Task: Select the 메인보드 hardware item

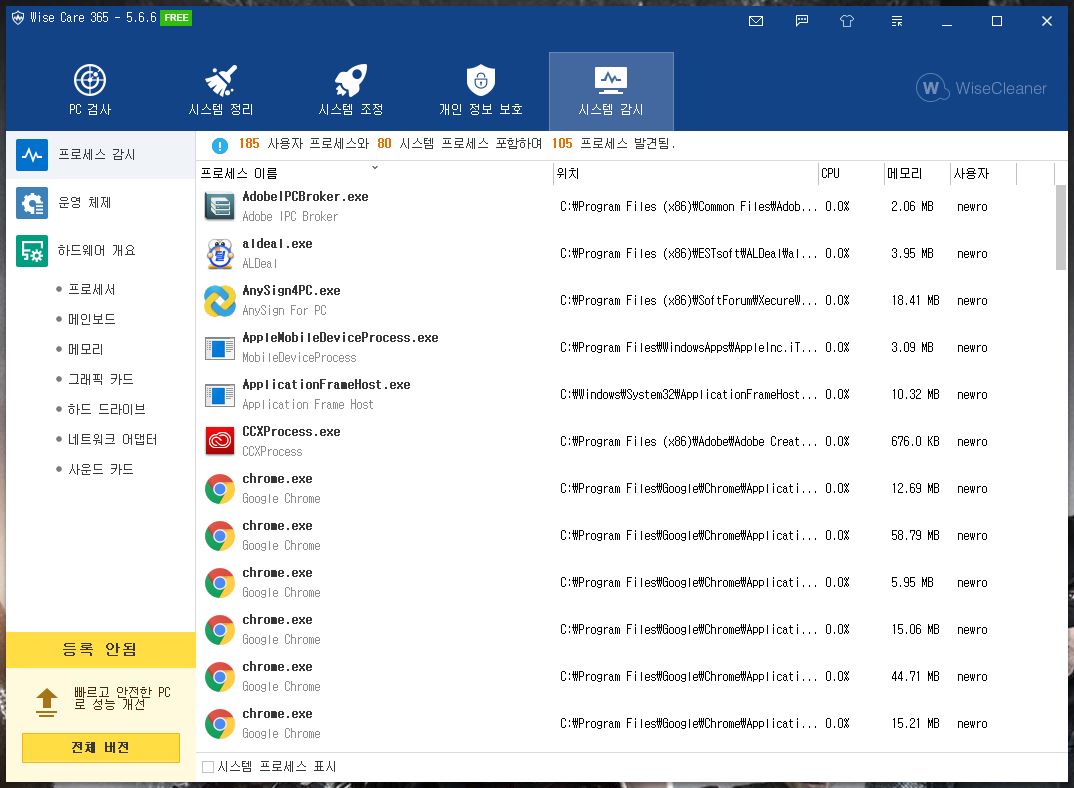Action: pos(92,319)
